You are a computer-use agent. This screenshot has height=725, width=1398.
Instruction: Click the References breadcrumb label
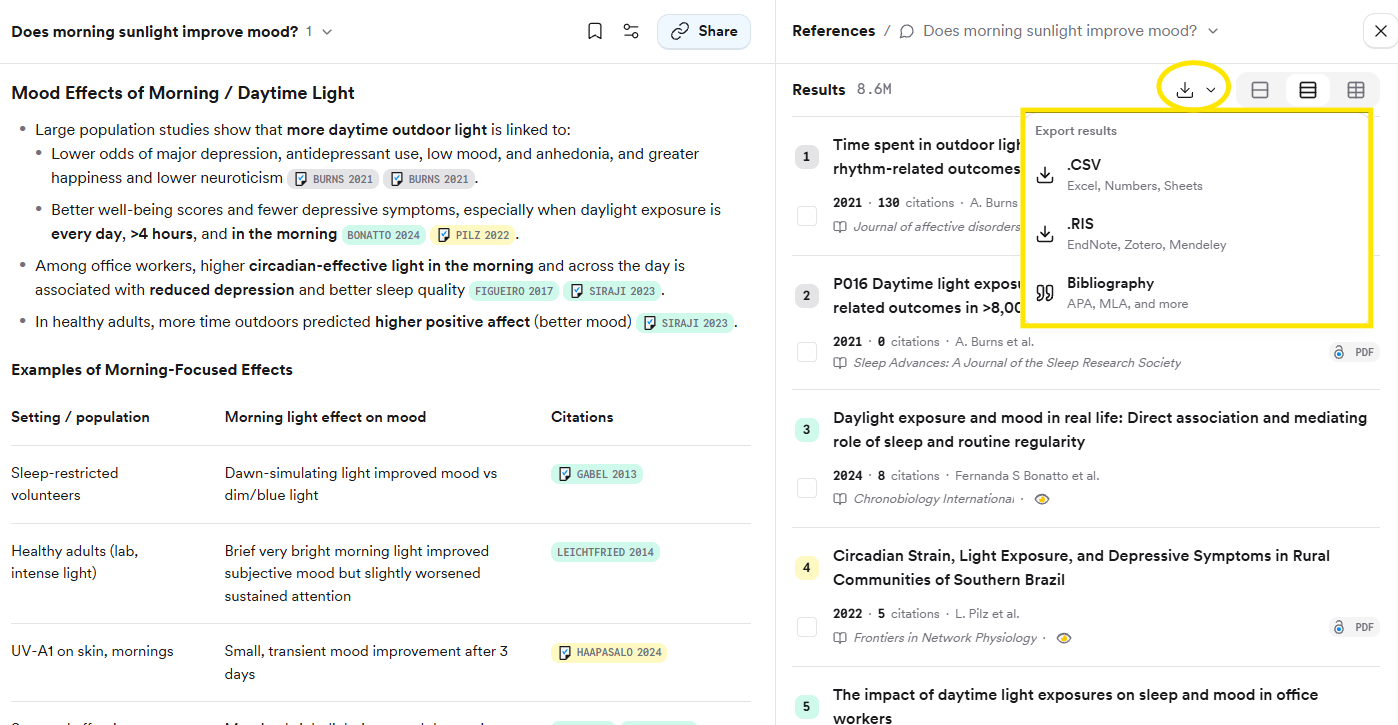833,31
